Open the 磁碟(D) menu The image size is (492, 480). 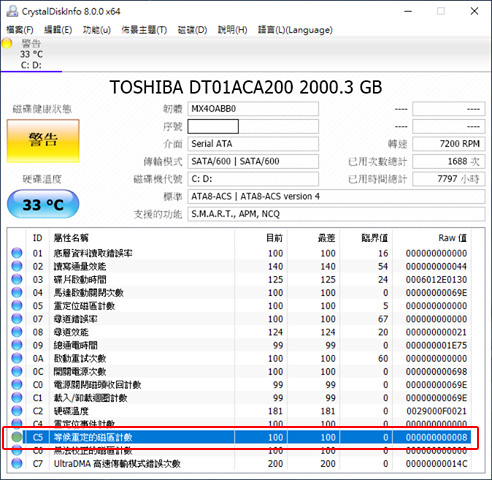(x=192, y=30)
